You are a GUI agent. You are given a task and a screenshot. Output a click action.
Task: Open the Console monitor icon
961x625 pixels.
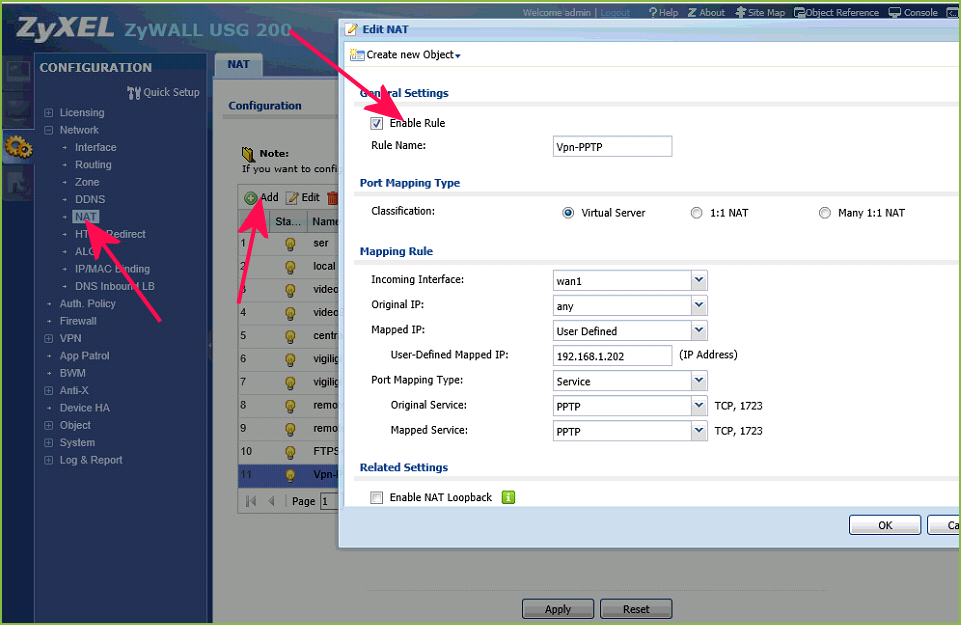click(895, 12)
